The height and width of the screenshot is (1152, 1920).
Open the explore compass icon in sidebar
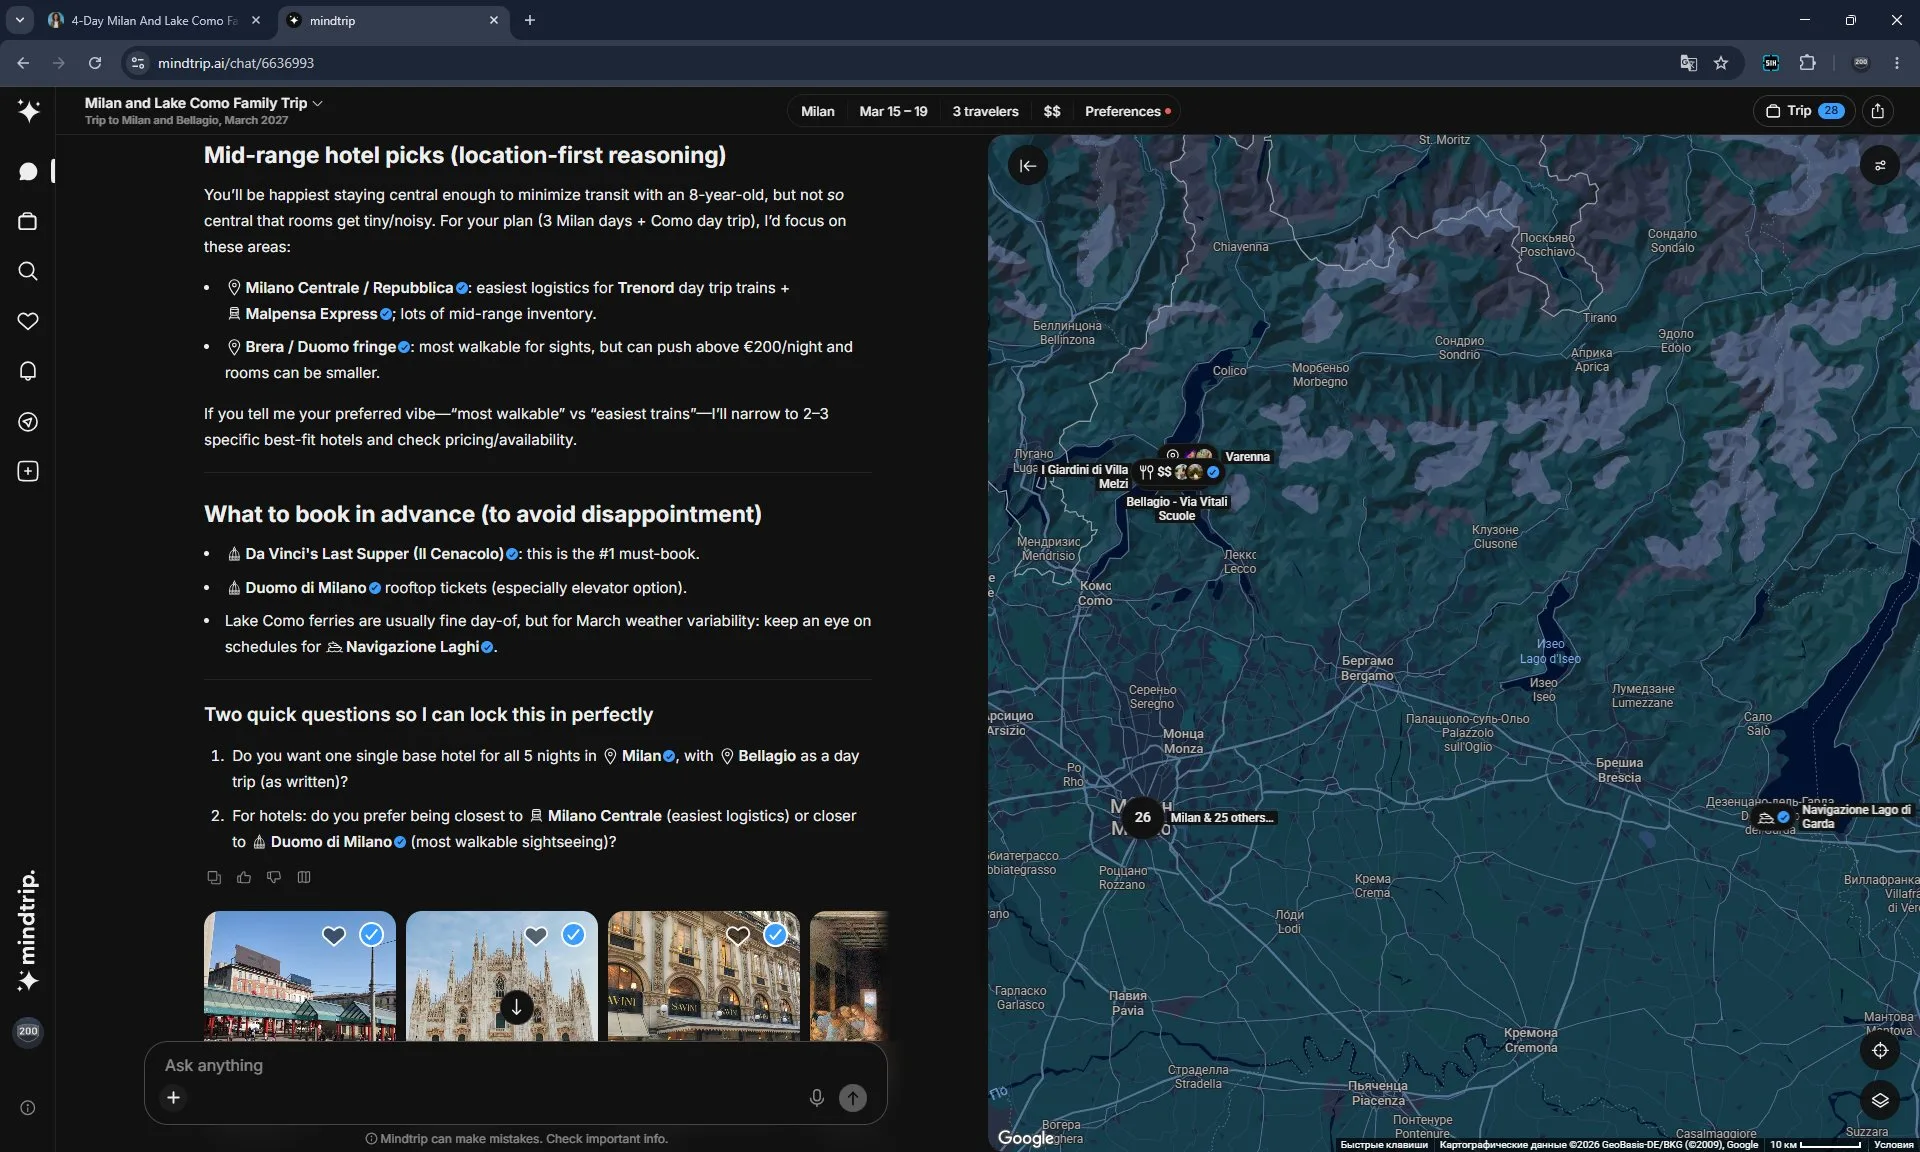[x=28, y=421]
